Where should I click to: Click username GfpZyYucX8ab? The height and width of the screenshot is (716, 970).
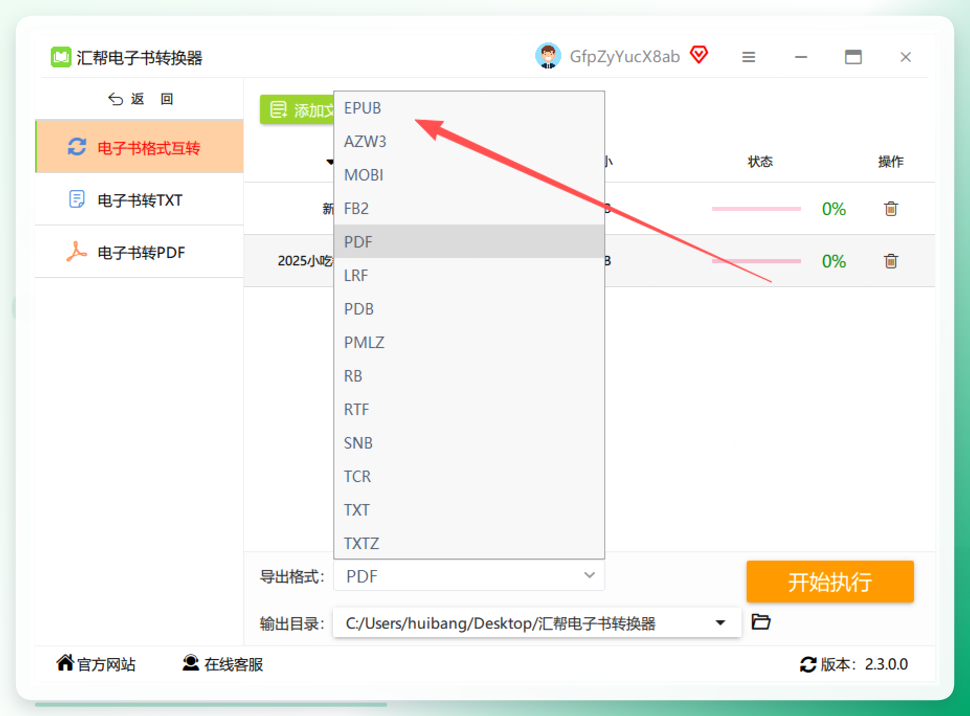624,57
